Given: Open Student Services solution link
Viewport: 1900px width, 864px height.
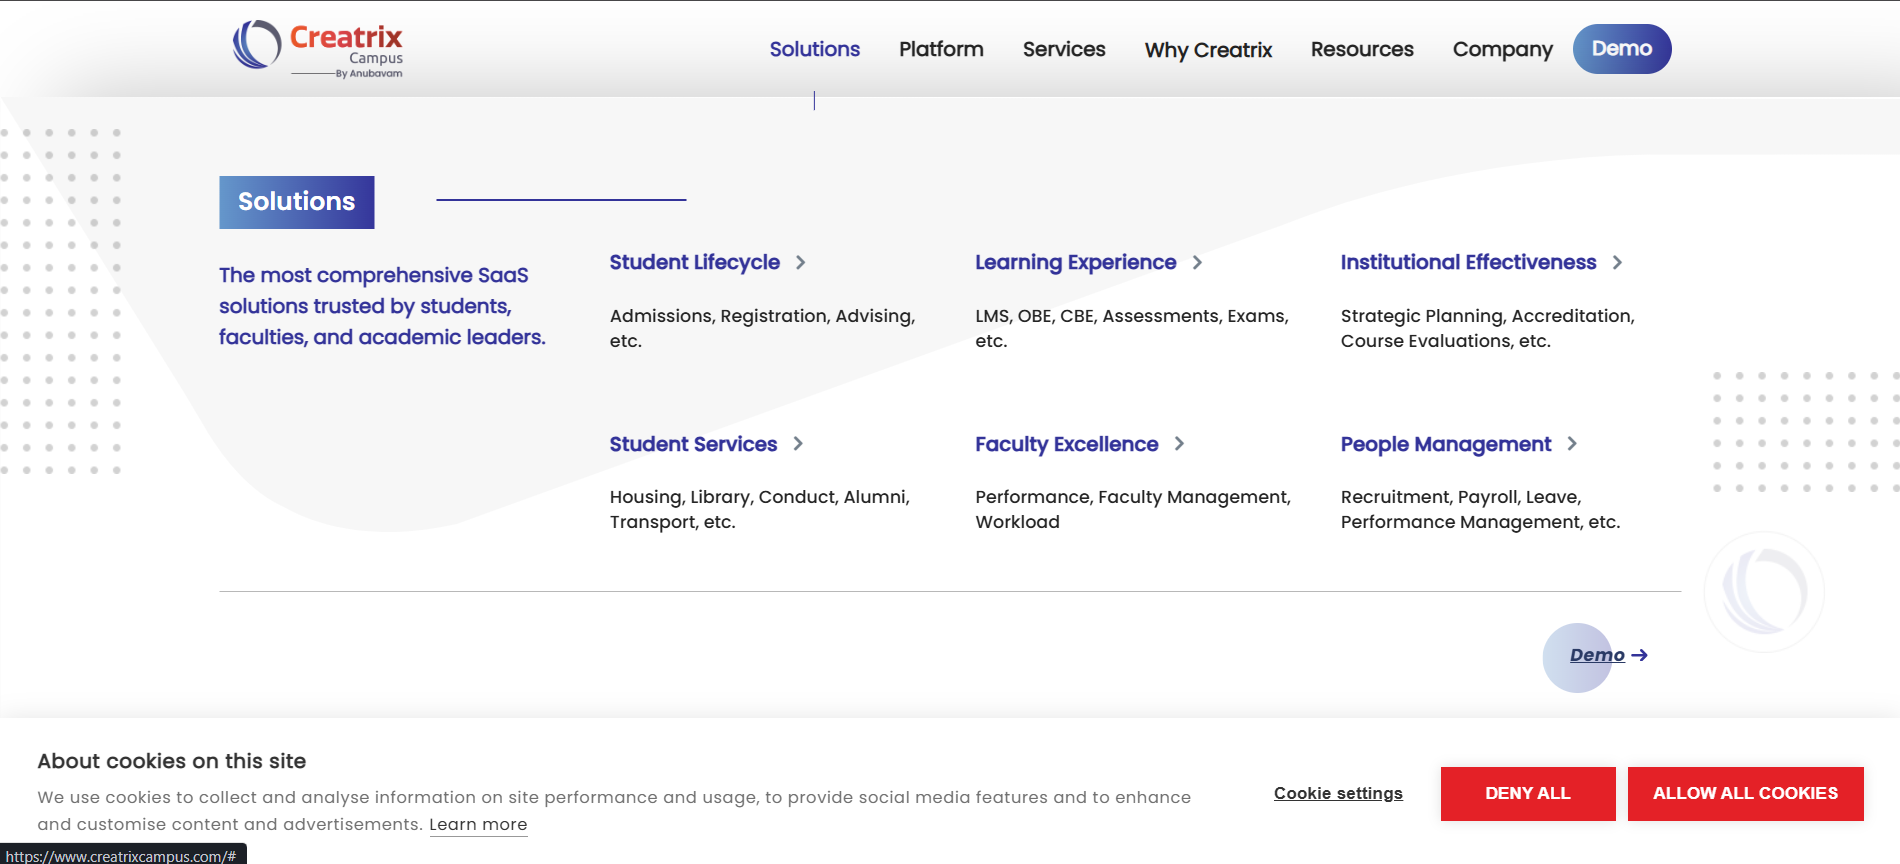Looking at the screenshot, I should 693,444.
